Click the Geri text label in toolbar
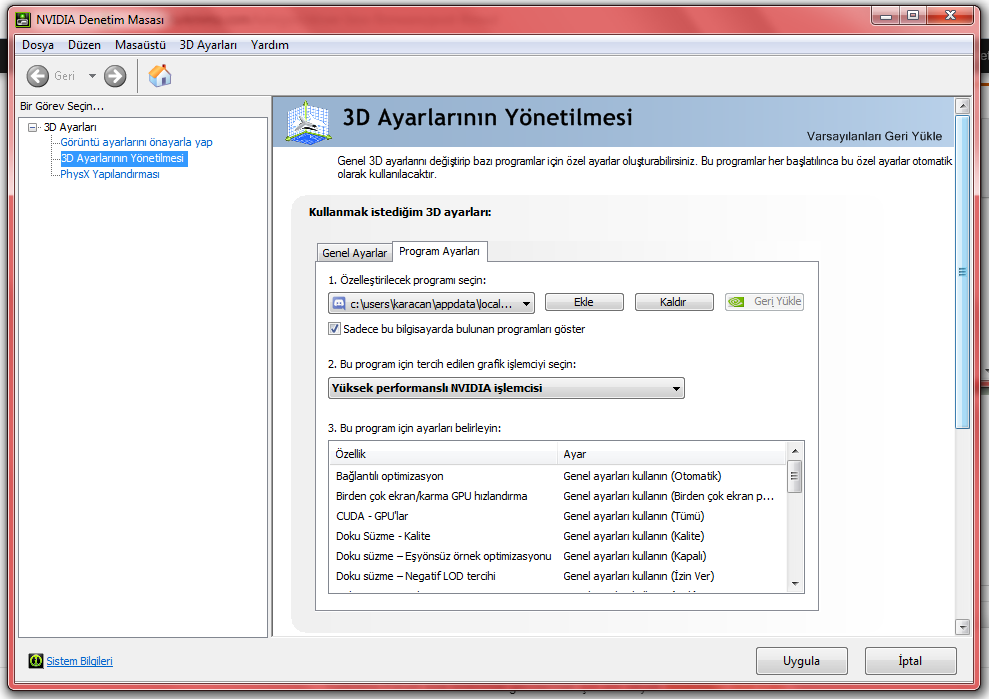The height and width of the screenshot is (699, 989). (x=64, y=76)
